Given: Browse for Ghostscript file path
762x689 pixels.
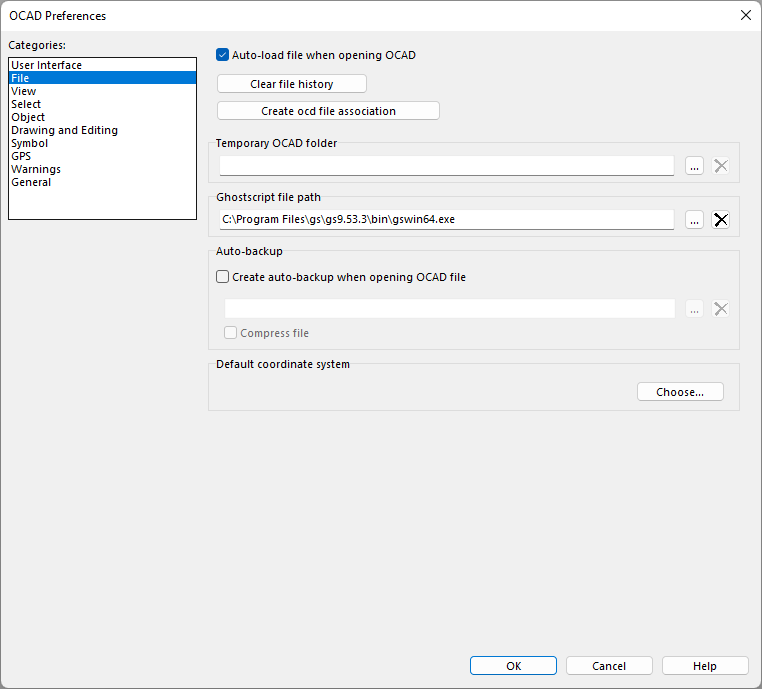Looking at the screenshot, I should pyautogui.click(x=694, y=220).
